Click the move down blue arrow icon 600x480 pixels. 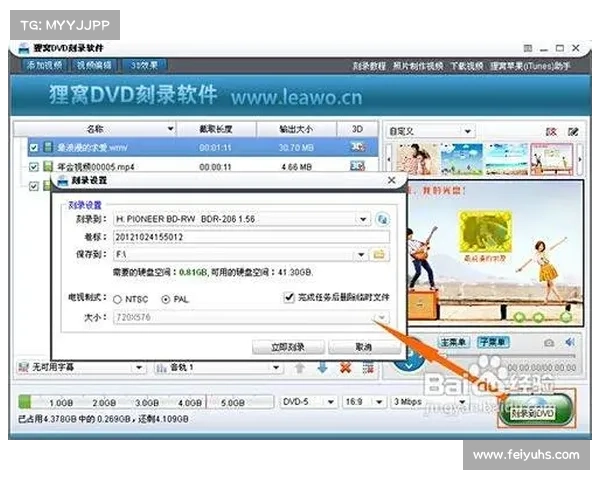pyautogui.click(x=323, y=368)
